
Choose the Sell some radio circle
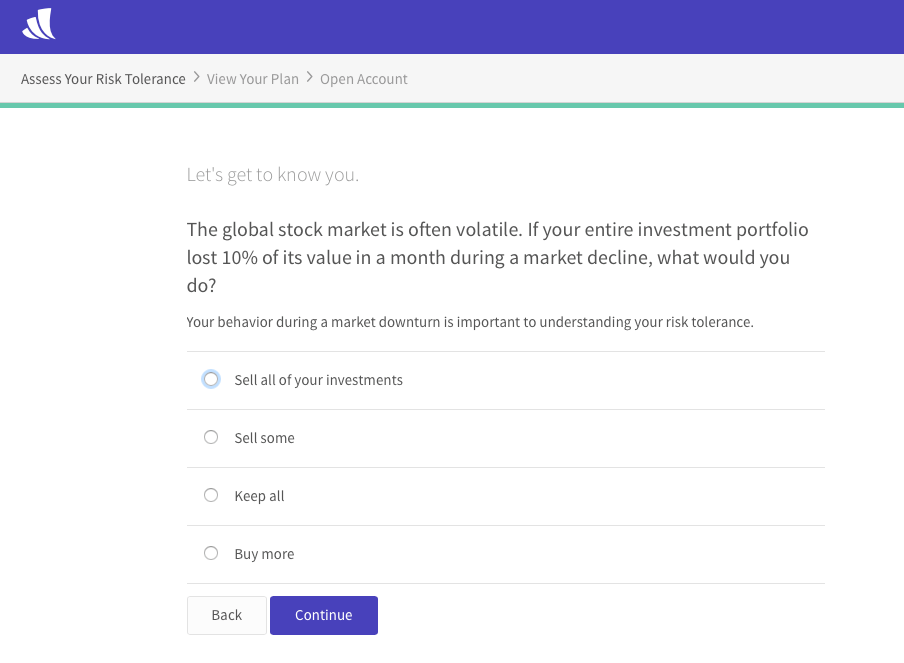click(211, 437)
